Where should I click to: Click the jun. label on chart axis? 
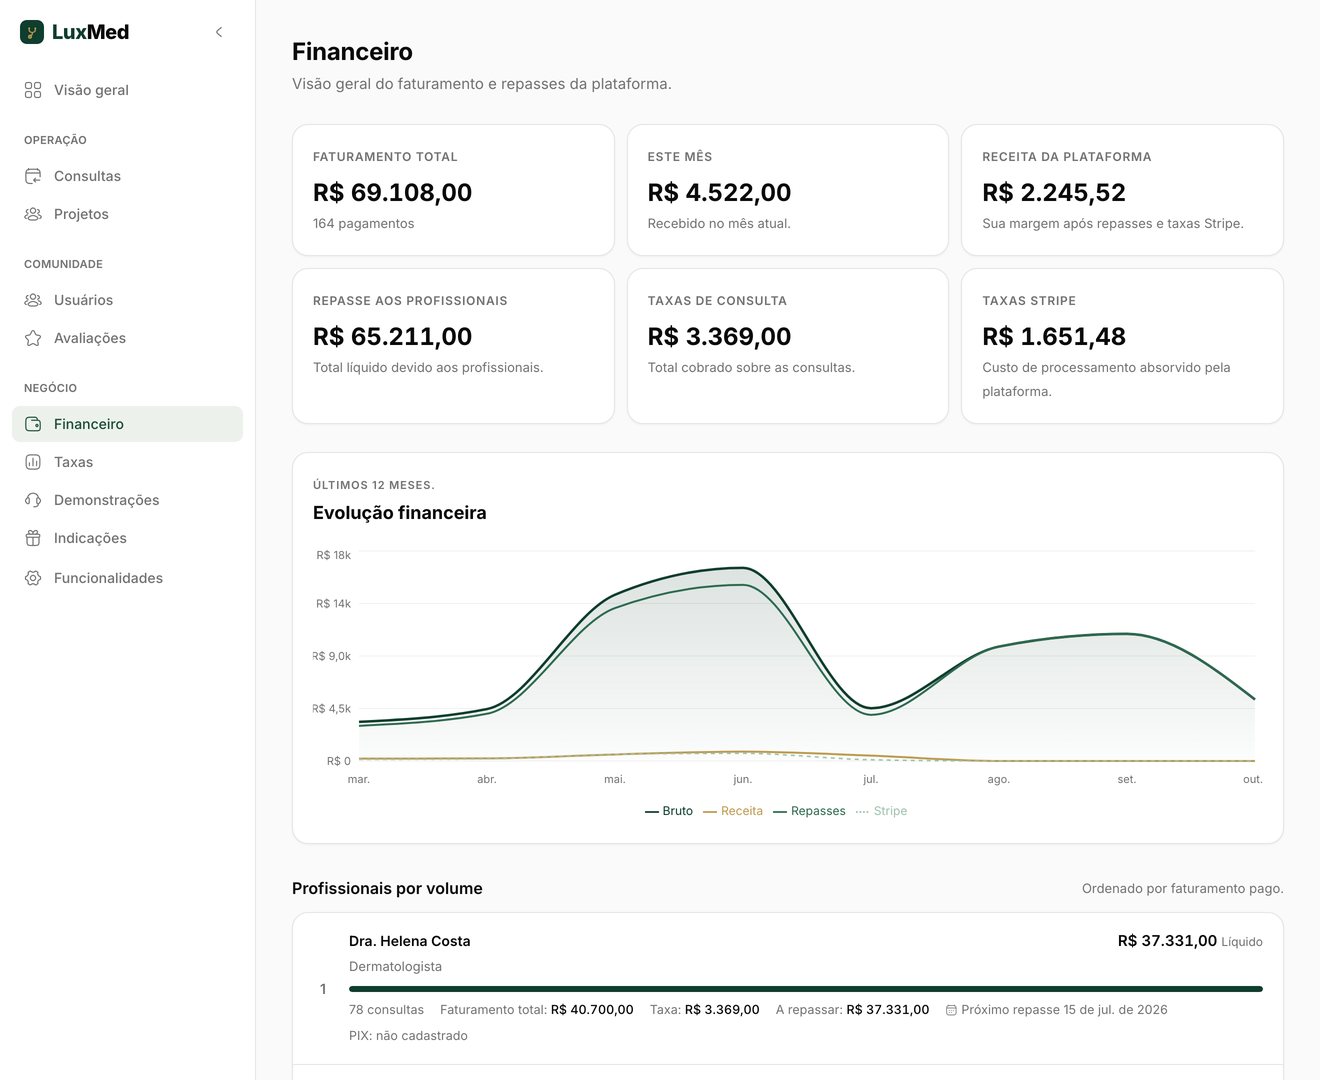742,779
